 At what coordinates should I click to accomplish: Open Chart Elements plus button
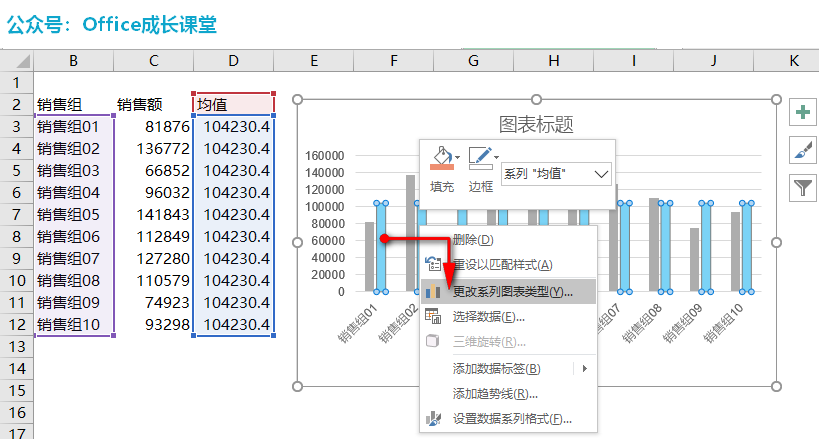click(x=803, y=112)
